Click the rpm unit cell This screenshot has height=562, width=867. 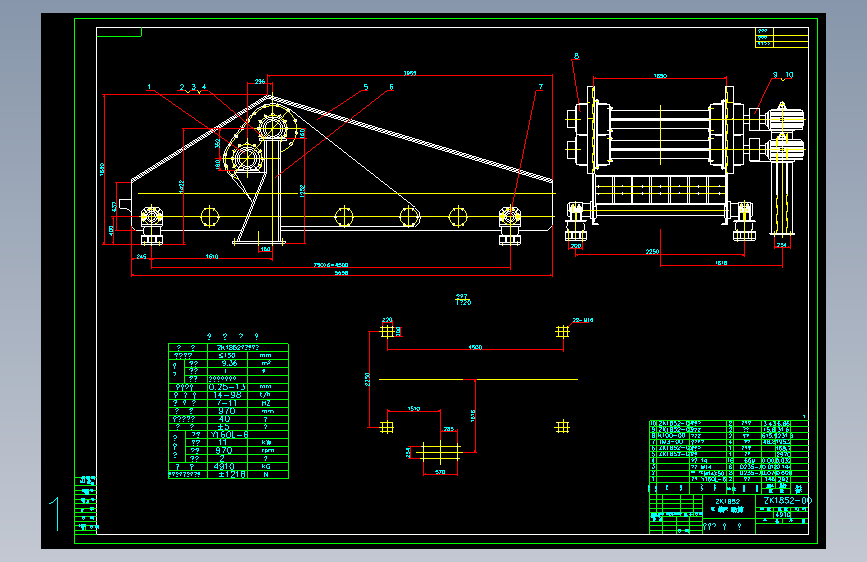pos(268,451)
